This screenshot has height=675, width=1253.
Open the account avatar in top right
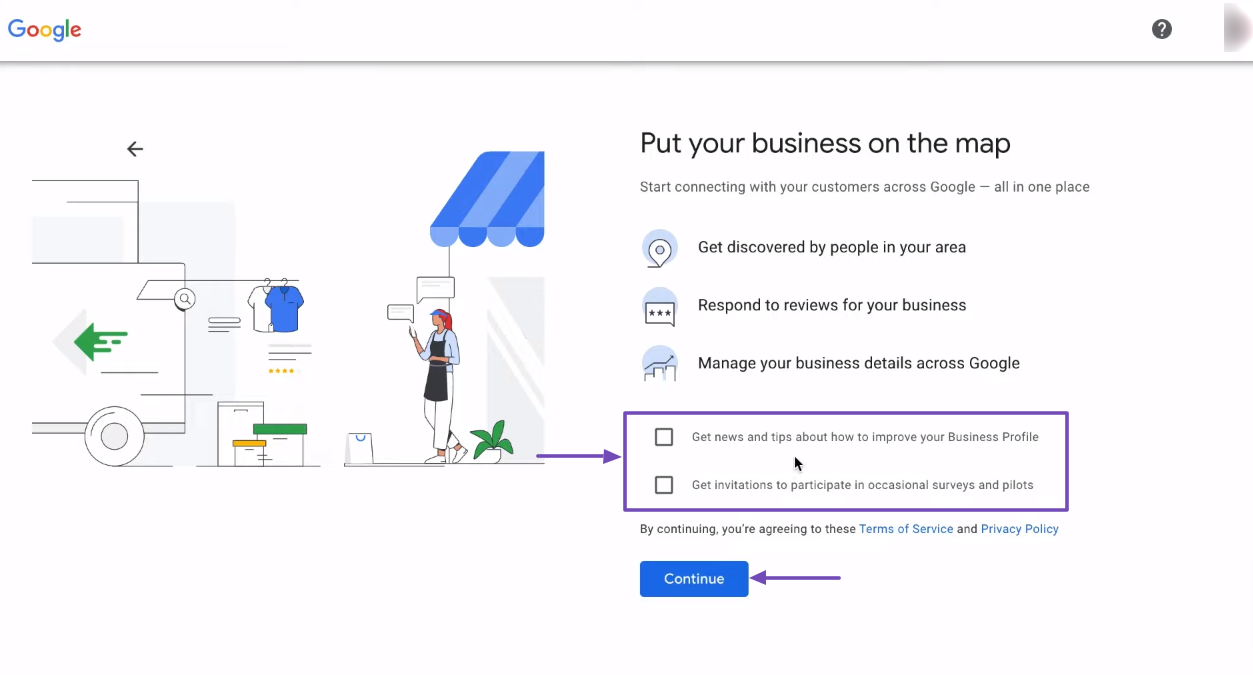(1238, 28)
